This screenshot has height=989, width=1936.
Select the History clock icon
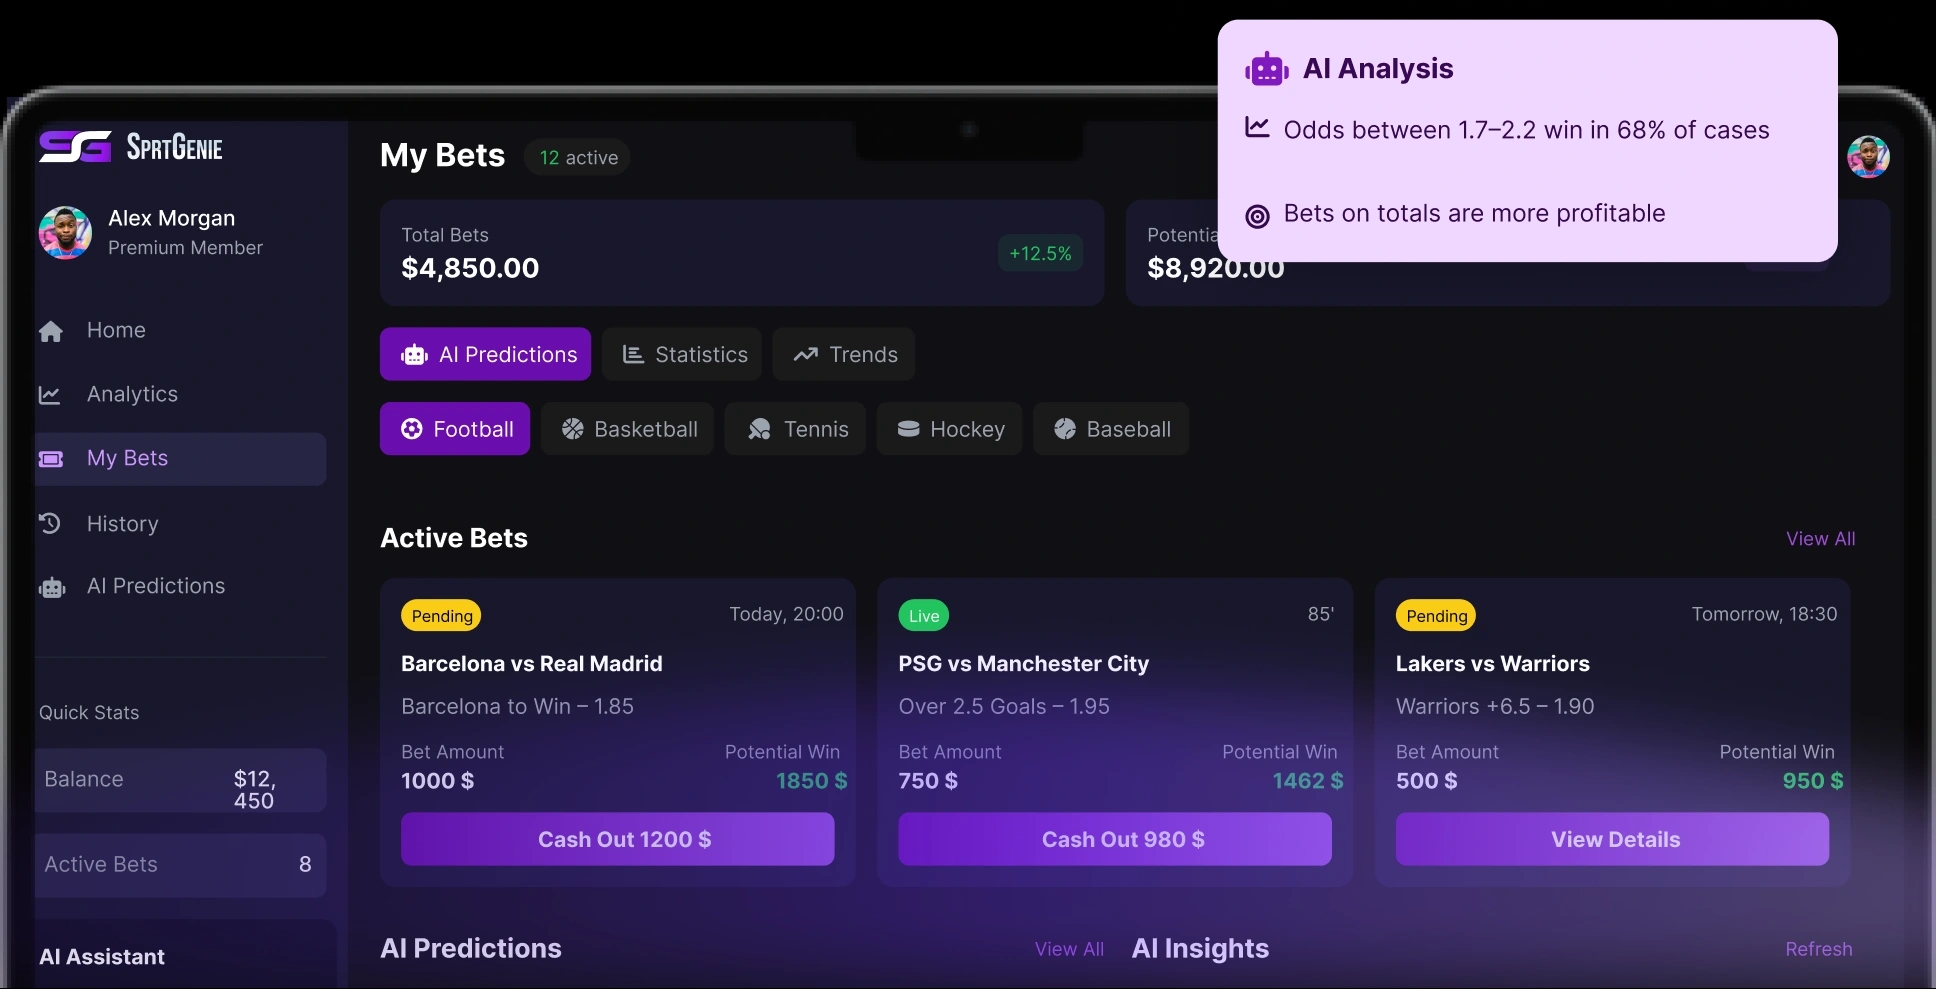(50, 523)
